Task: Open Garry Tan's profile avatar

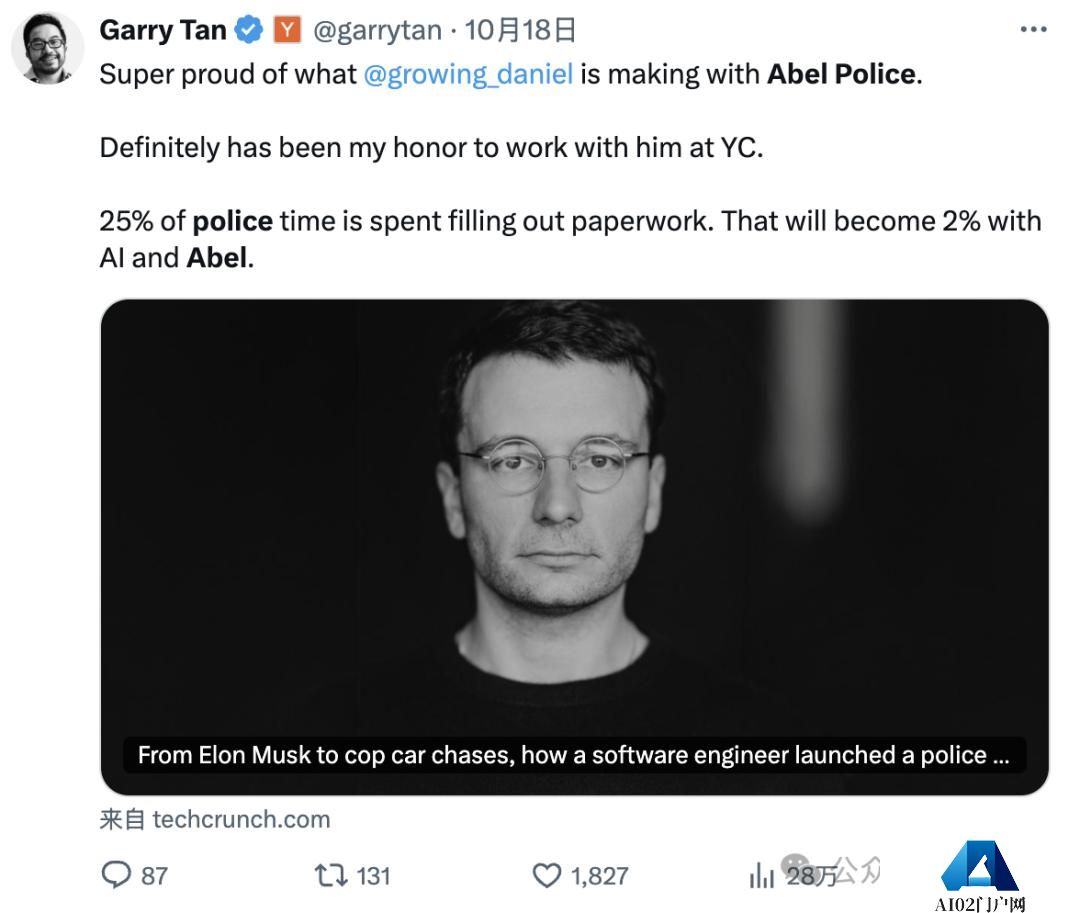Action: (48, 48)
